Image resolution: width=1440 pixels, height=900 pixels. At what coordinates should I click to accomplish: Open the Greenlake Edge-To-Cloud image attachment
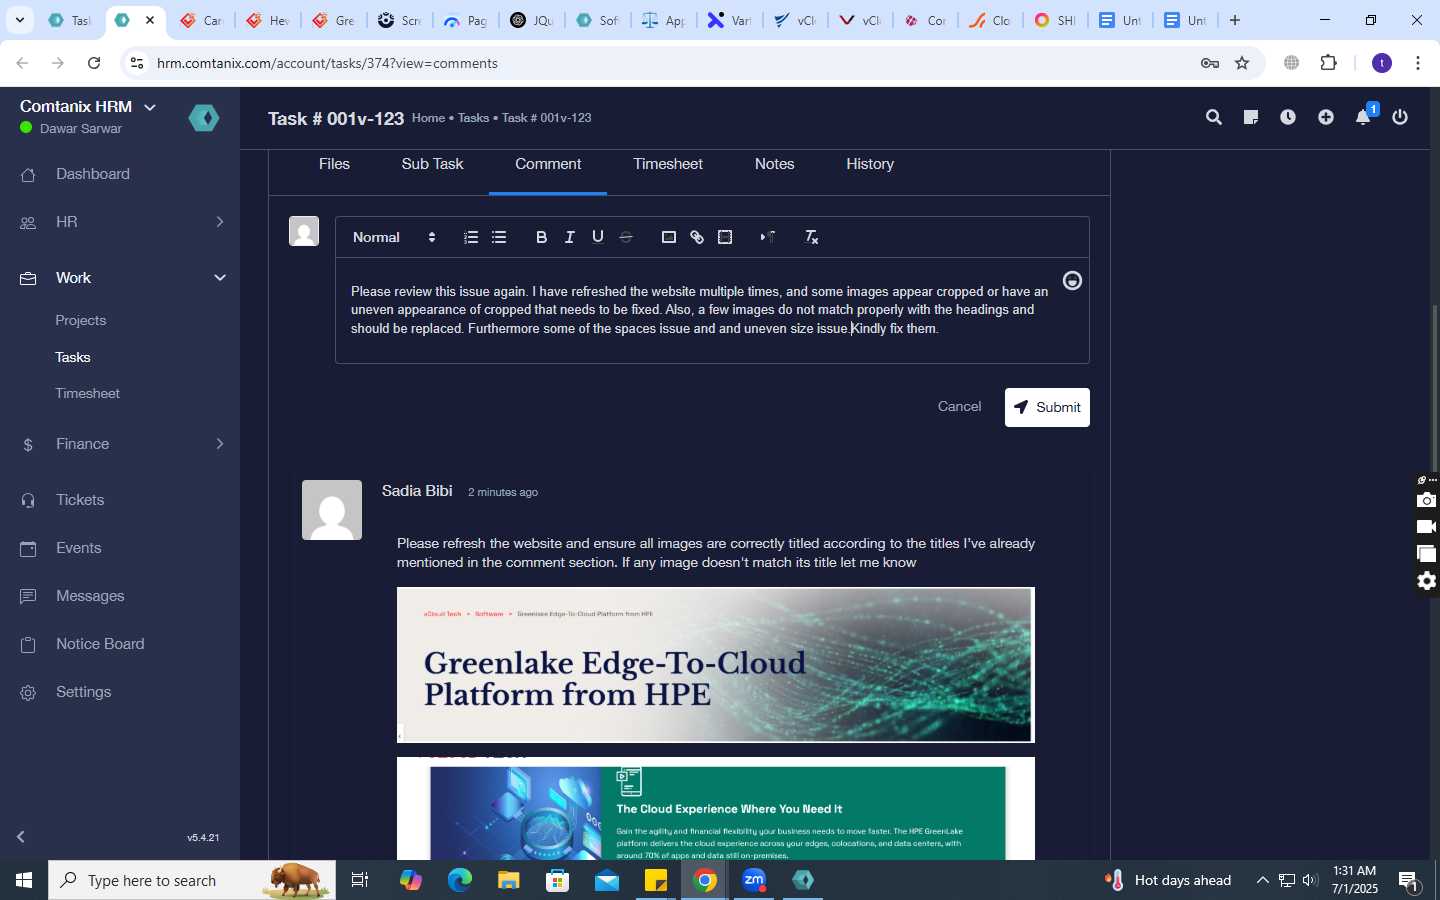pos(715,665)
